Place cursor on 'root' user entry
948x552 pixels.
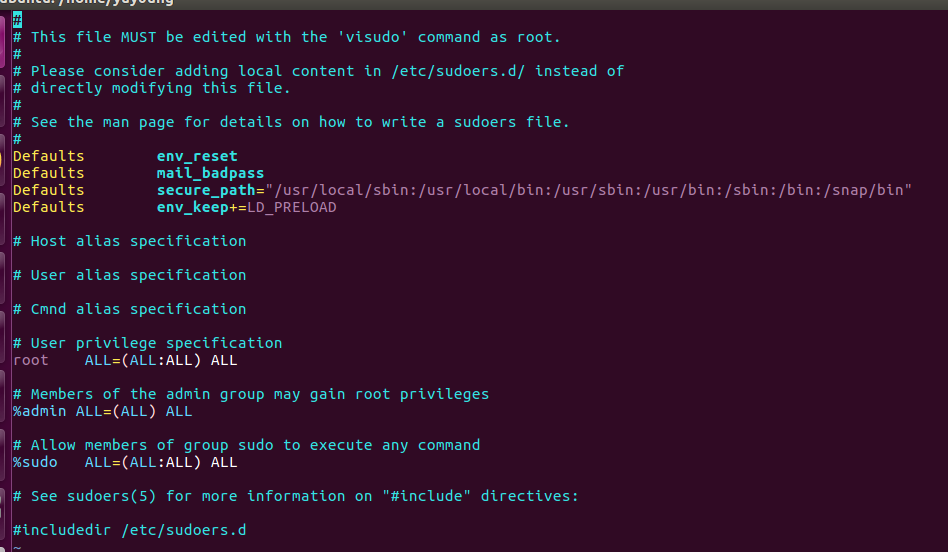(30, 360)
